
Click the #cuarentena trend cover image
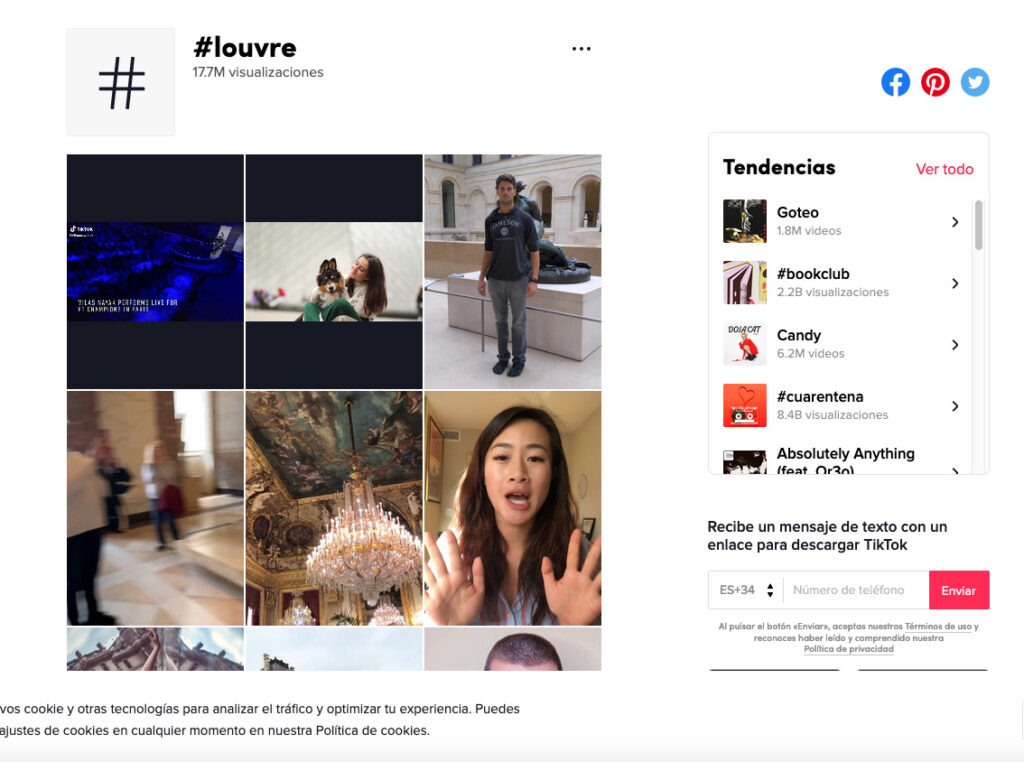coord(744,406)
